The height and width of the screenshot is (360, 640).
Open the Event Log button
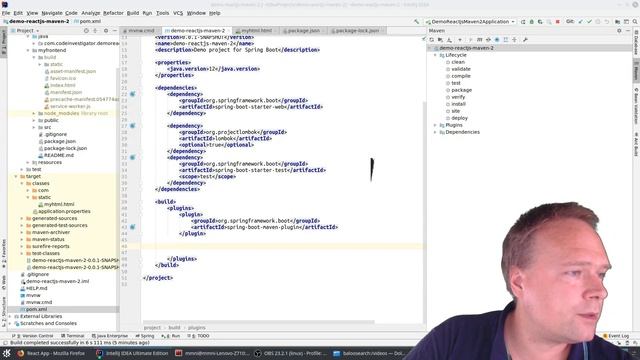[x=616, y=336]
